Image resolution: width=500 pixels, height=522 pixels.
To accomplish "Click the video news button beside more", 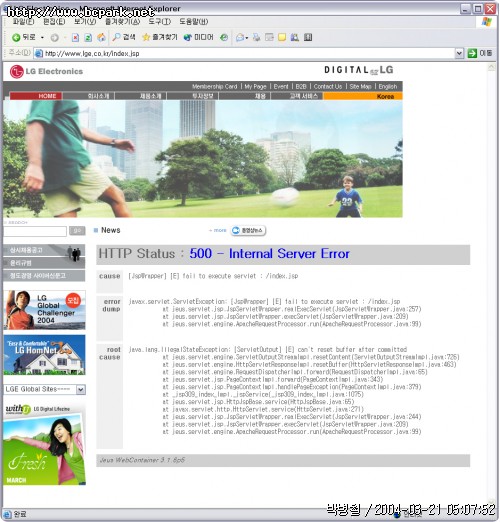I will [x=248, y=230].
